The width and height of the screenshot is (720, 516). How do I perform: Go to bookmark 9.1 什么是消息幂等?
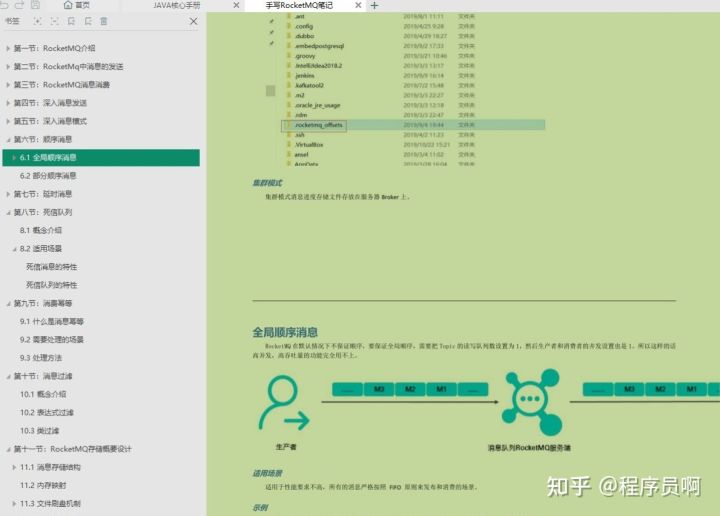51,321
